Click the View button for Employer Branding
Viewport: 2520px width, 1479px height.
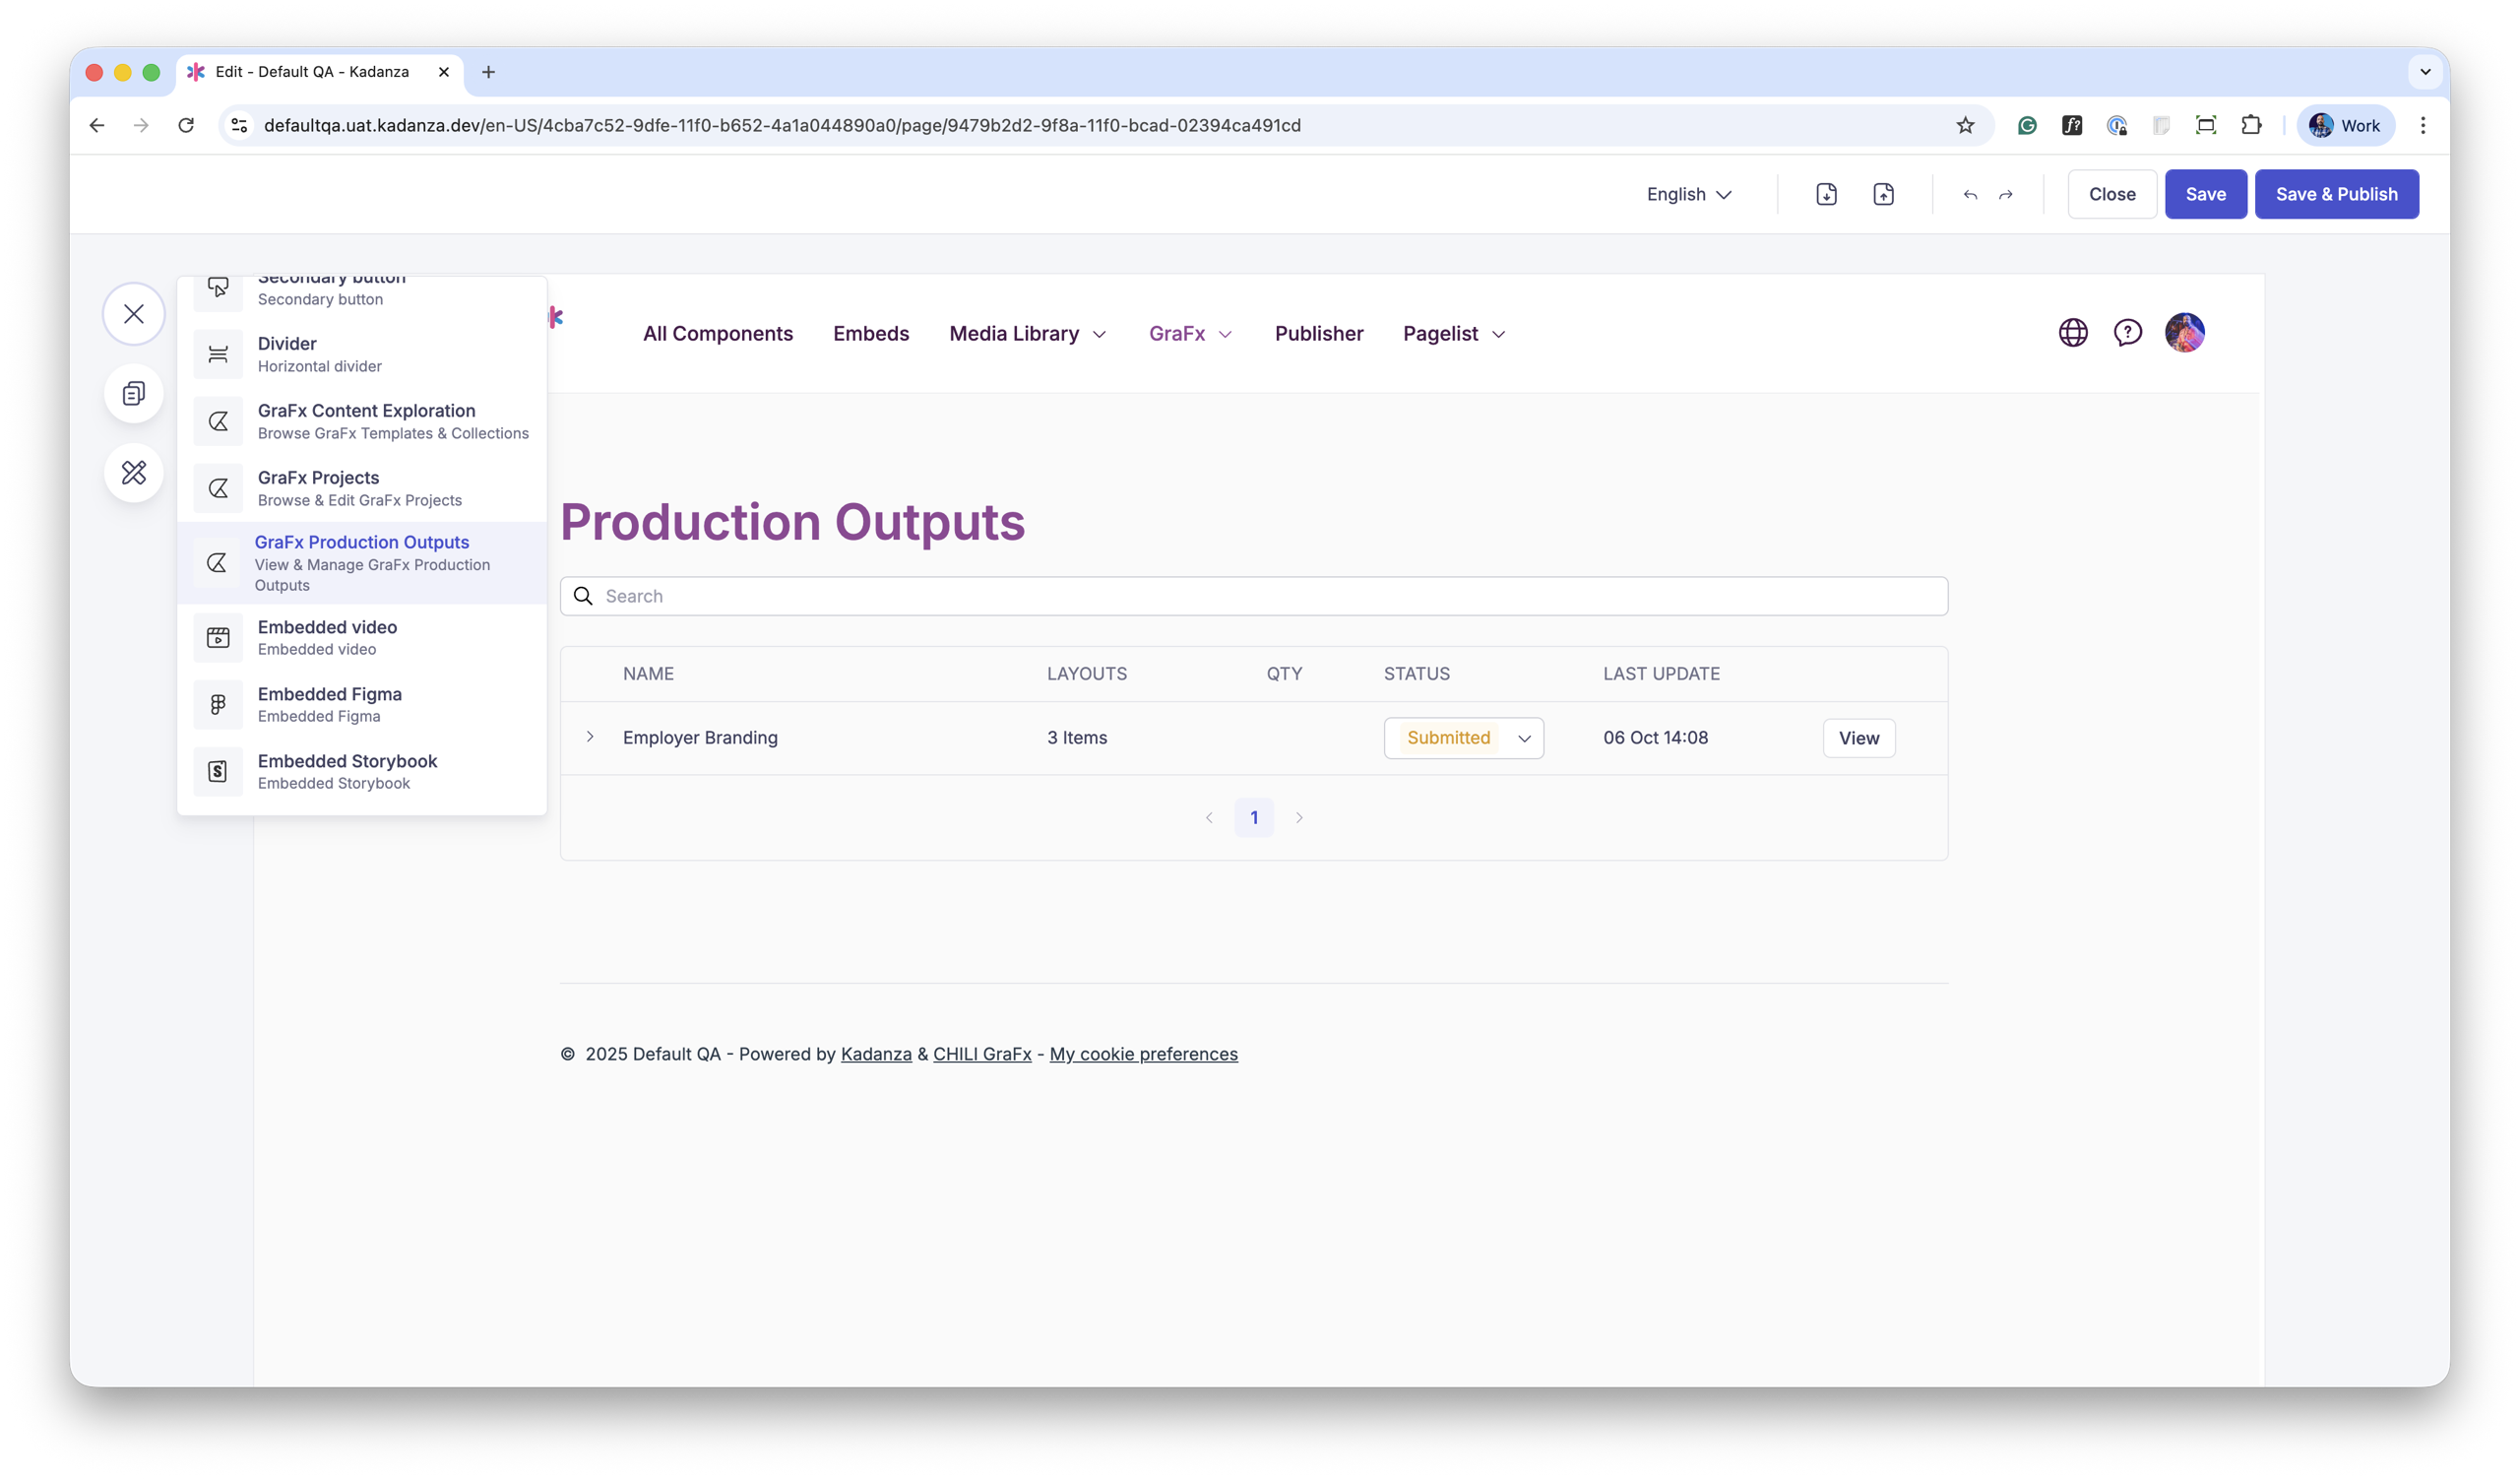coord(1858,738)
